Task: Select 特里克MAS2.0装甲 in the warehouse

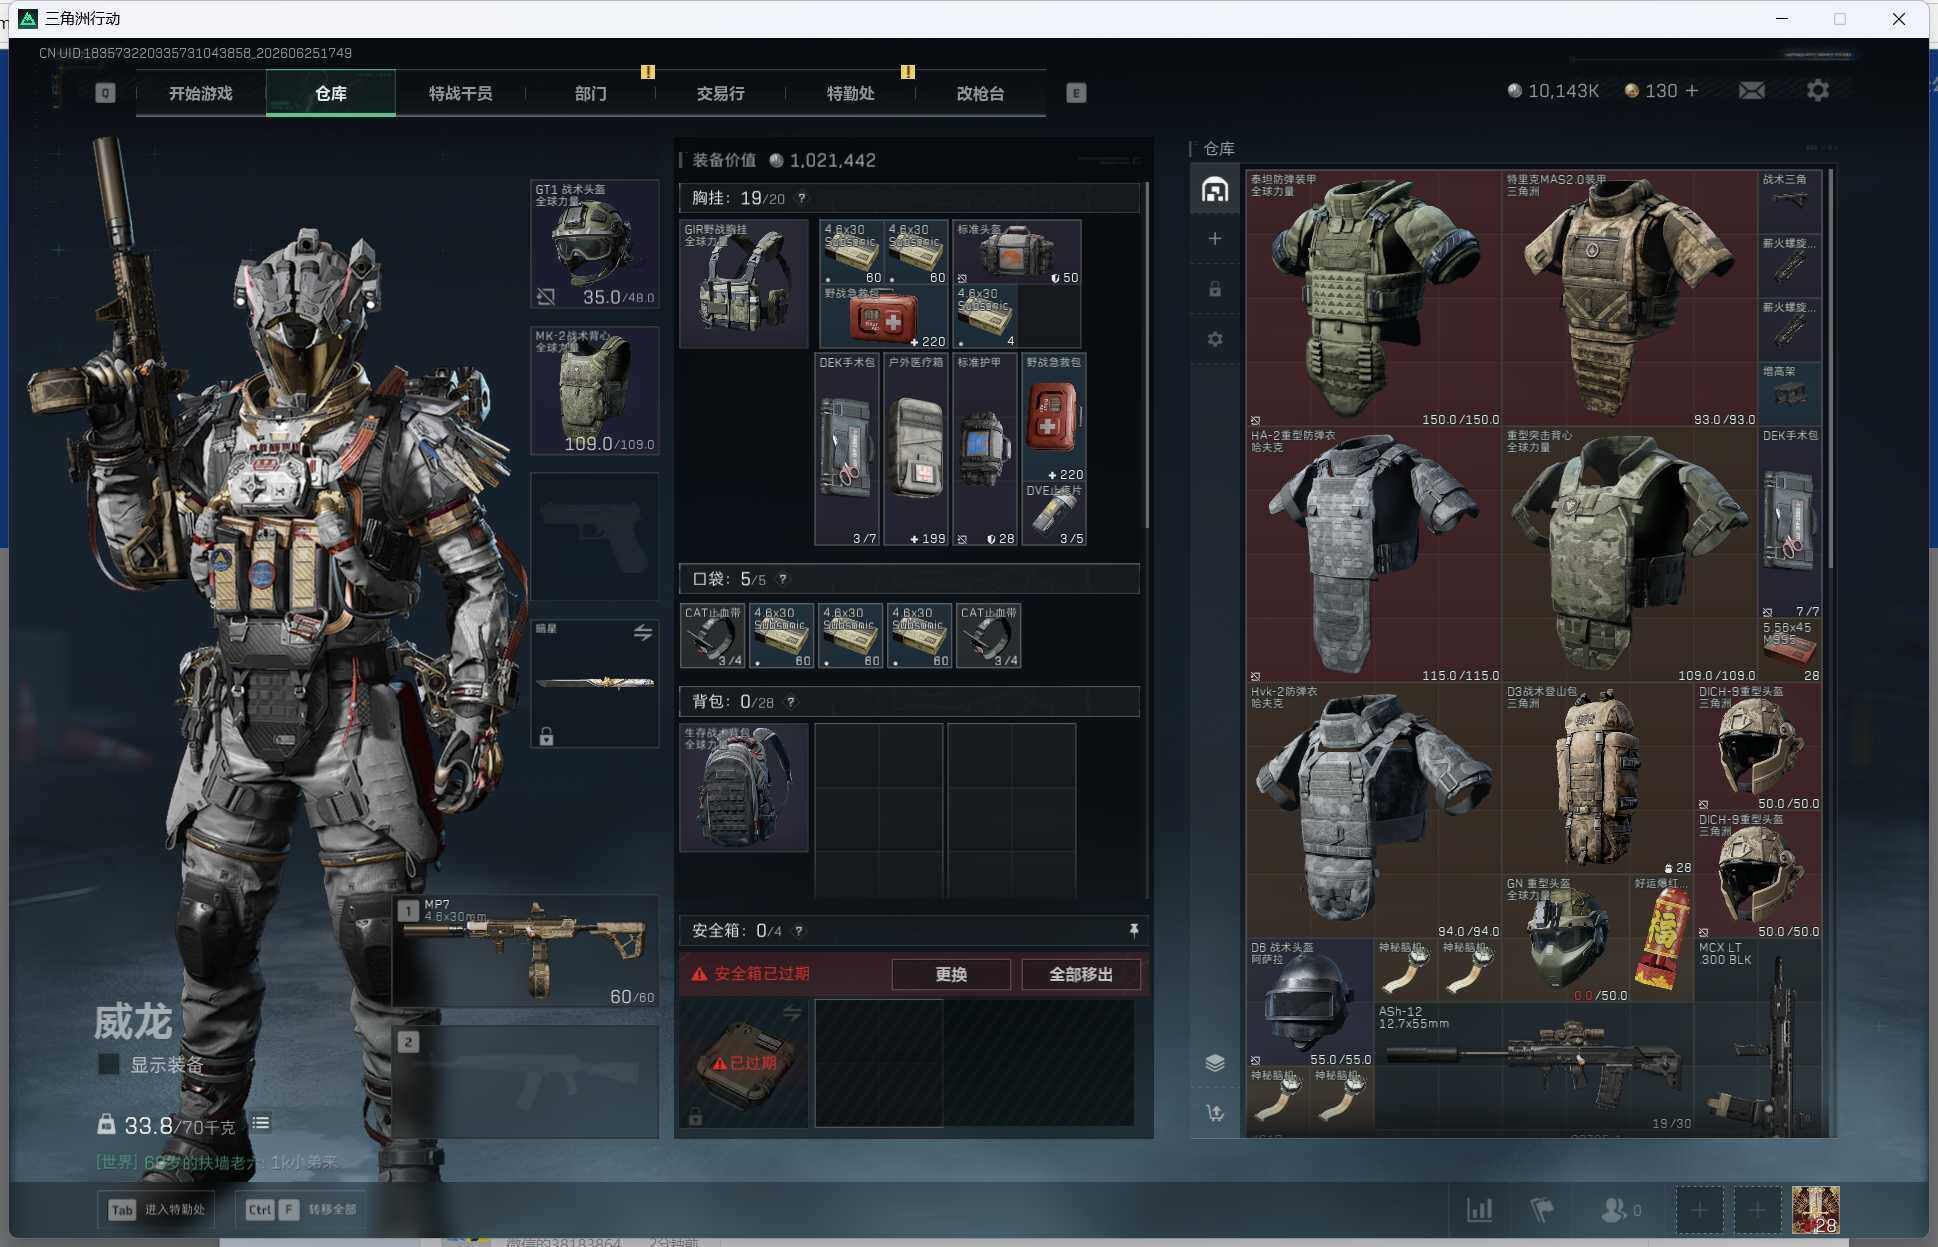Action: pyautogui.click(x=1630, y=299)
